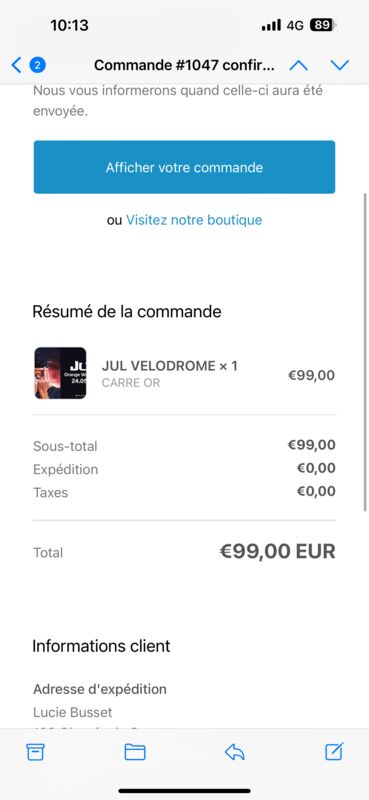Open the move-to-folder icon
This screenshot has height=800, width=369.
(135, 752)
